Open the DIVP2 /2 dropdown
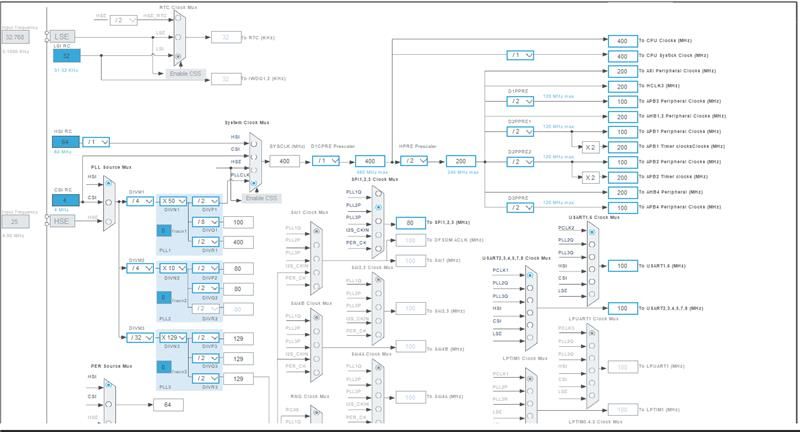 click(x=206, y=268)
